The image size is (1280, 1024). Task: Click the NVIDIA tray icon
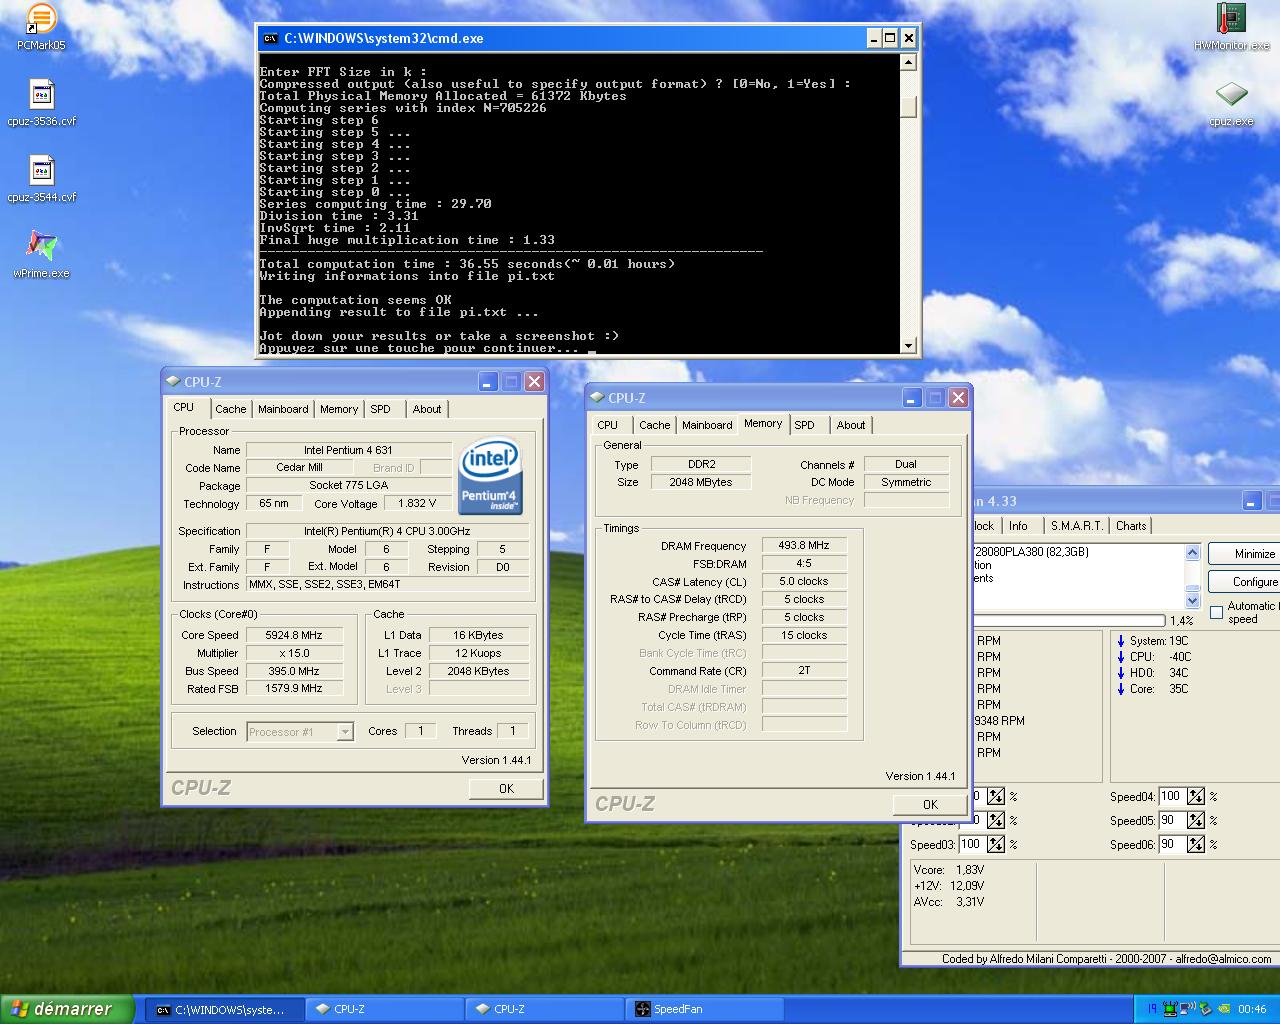point(1223,1009)
